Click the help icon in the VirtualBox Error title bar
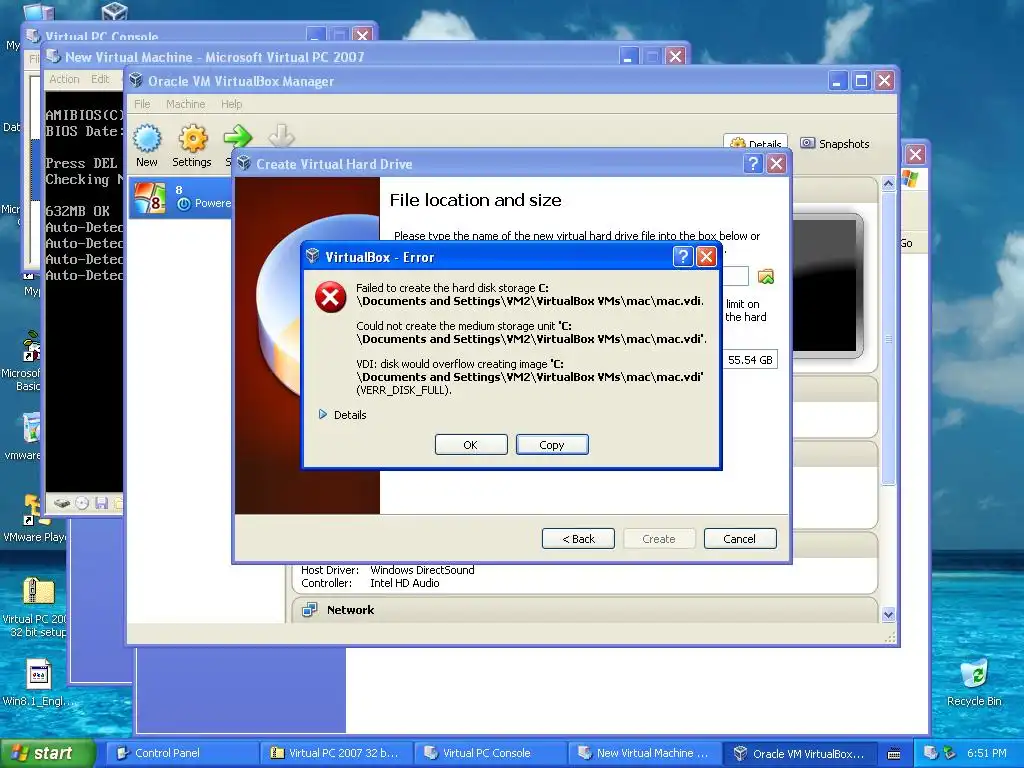Image resolution: width=1024 pixels, height=768 pixels. click(x=682, y=257)
